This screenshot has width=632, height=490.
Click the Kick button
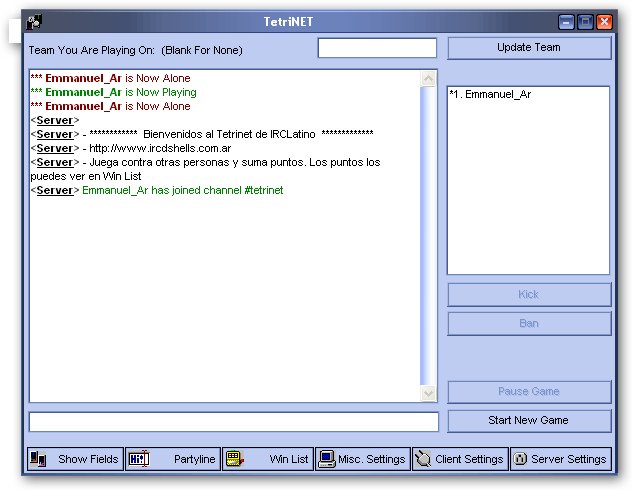click(529, 294)
